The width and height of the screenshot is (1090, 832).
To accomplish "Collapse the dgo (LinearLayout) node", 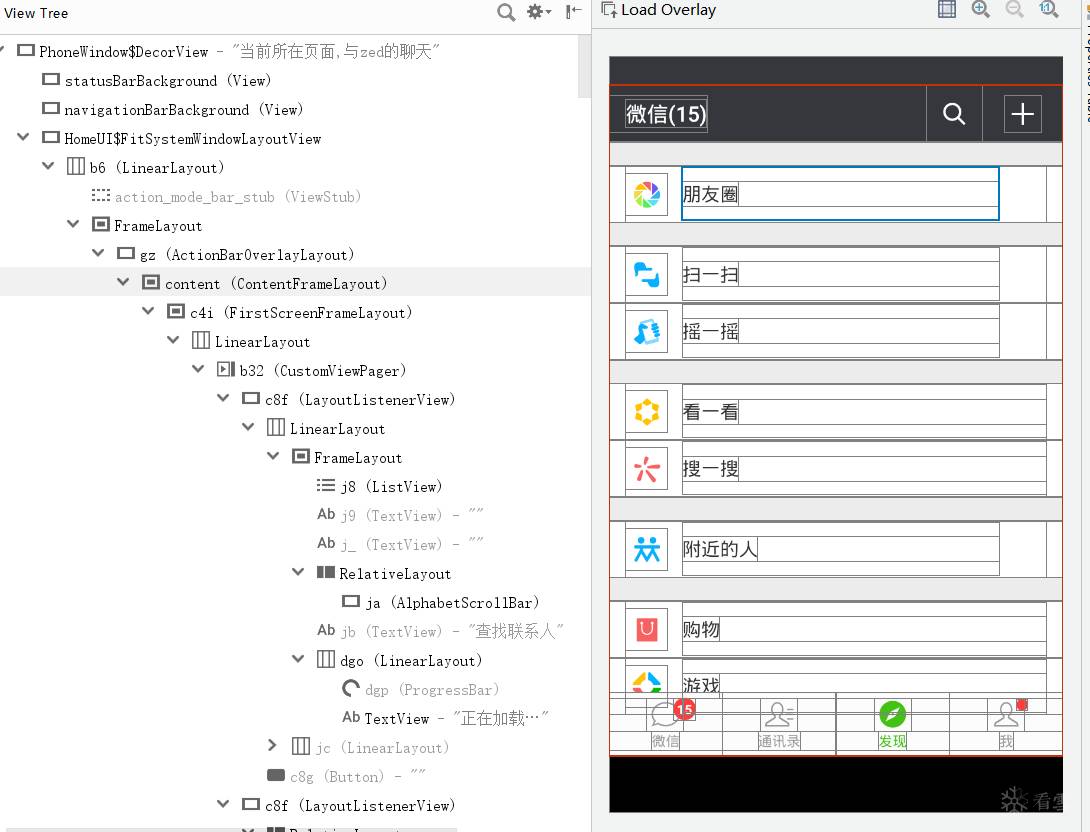I will click(299, 660).
